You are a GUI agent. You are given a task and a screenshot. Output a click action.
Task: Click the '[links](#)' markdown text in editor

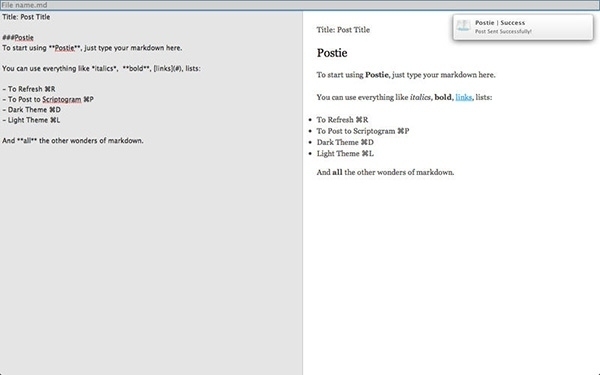168,68
